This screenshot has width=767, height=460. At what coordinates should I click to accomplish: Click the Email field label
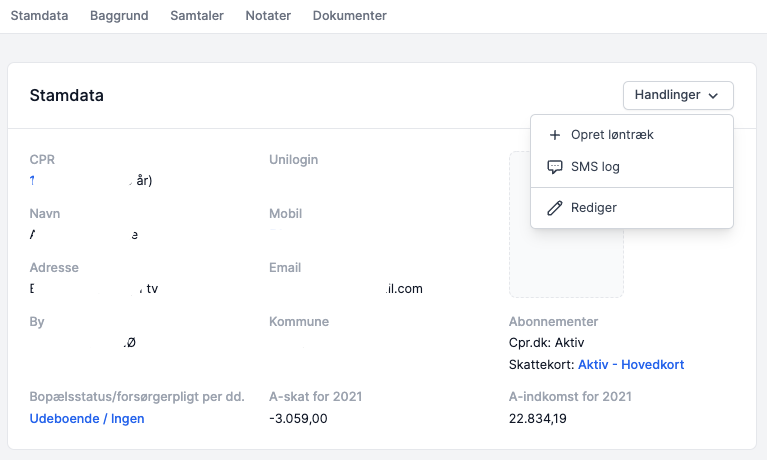coord(285,268)
